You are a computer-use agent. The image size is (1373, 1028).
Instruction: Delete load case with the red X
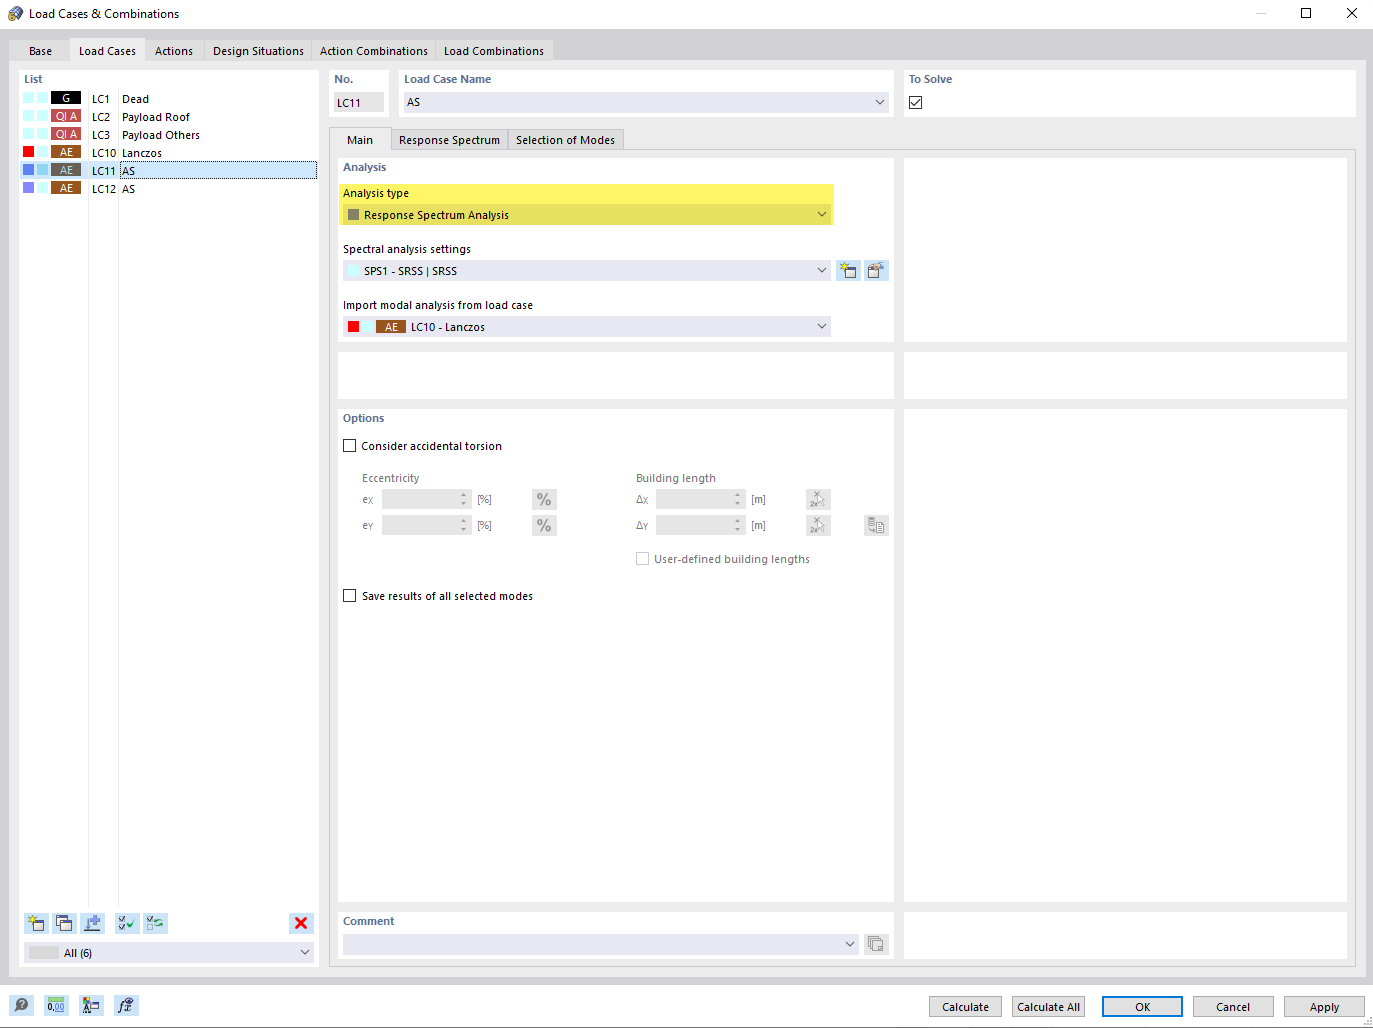pyautogui.click(x=301, y=922)
